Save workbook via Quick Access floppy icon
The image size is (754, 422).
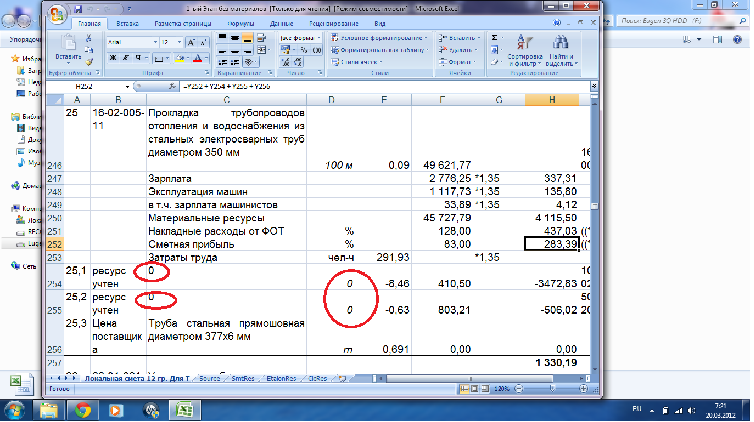click(x=78, y=9)
